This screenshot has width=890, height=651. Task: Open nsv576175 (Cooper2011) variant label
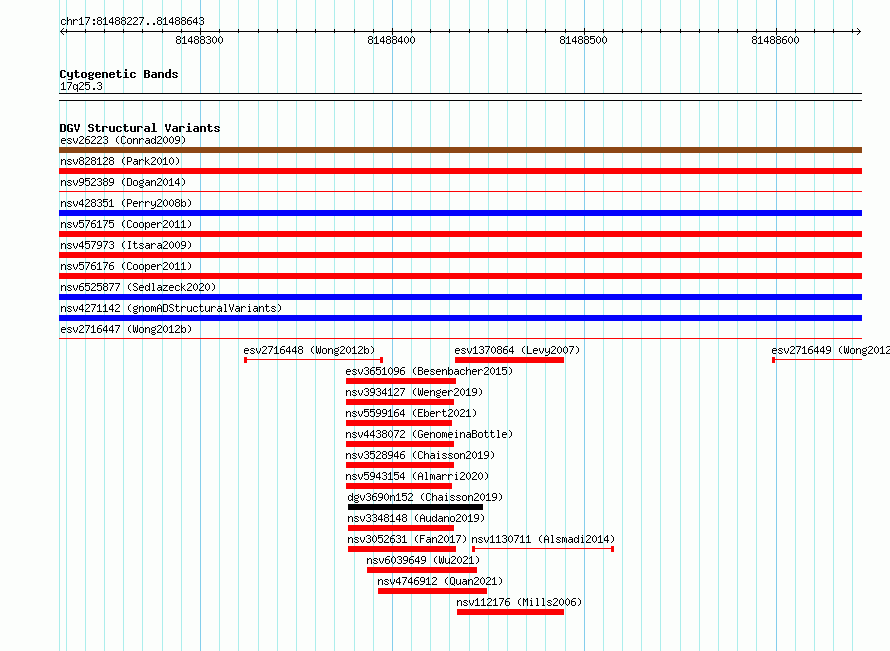[x=126, y=224]
